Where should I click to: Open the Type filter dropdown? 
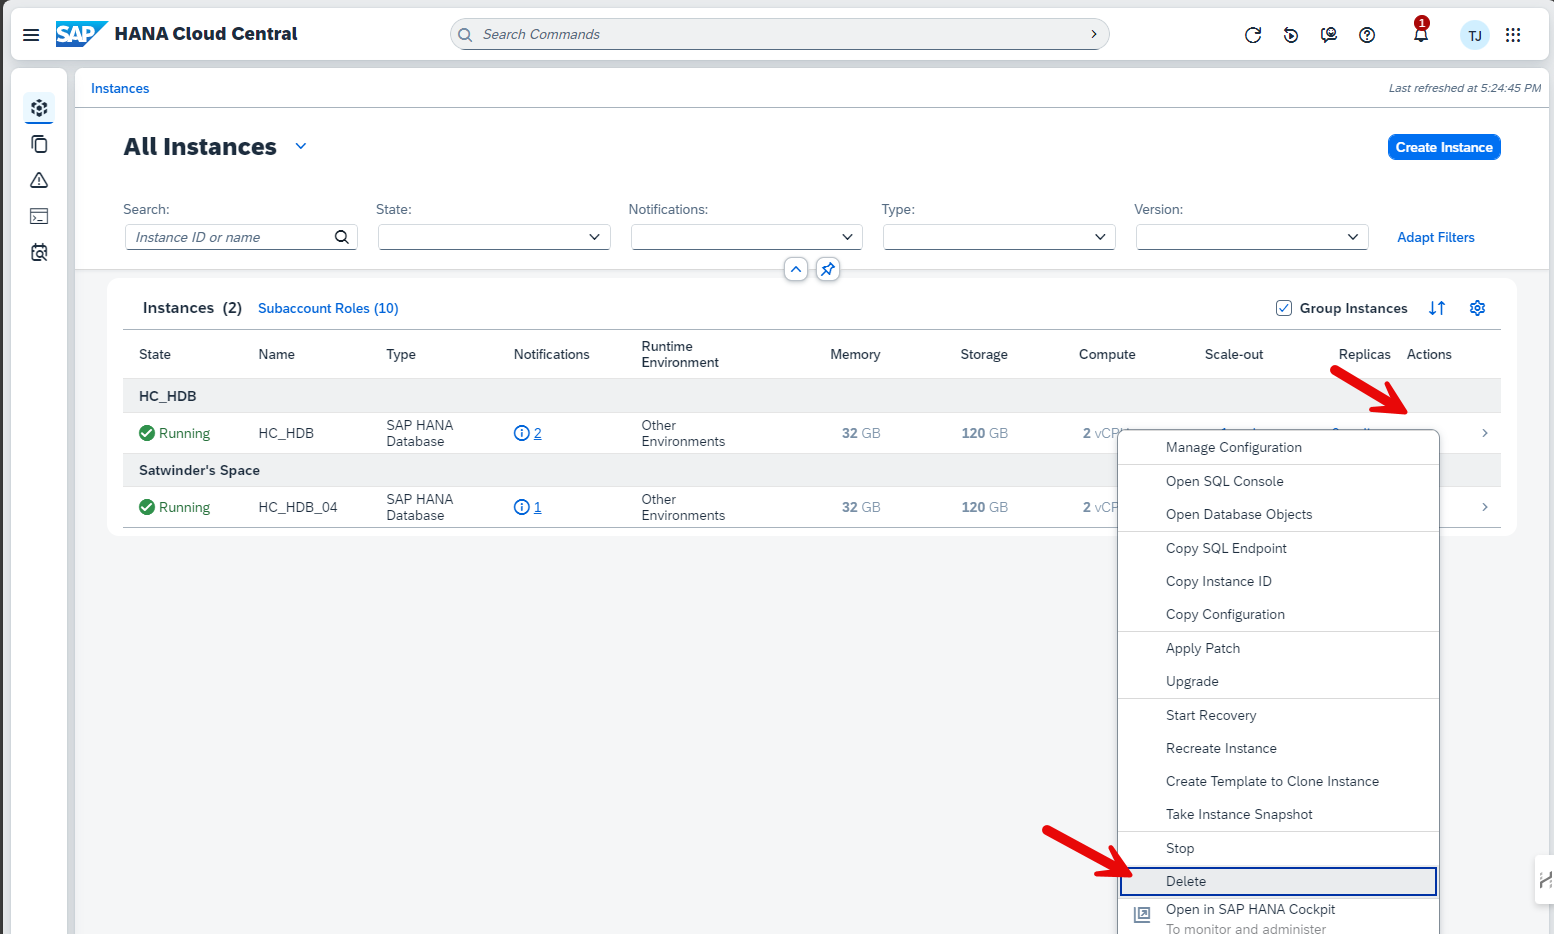click(x=999, y=237)
